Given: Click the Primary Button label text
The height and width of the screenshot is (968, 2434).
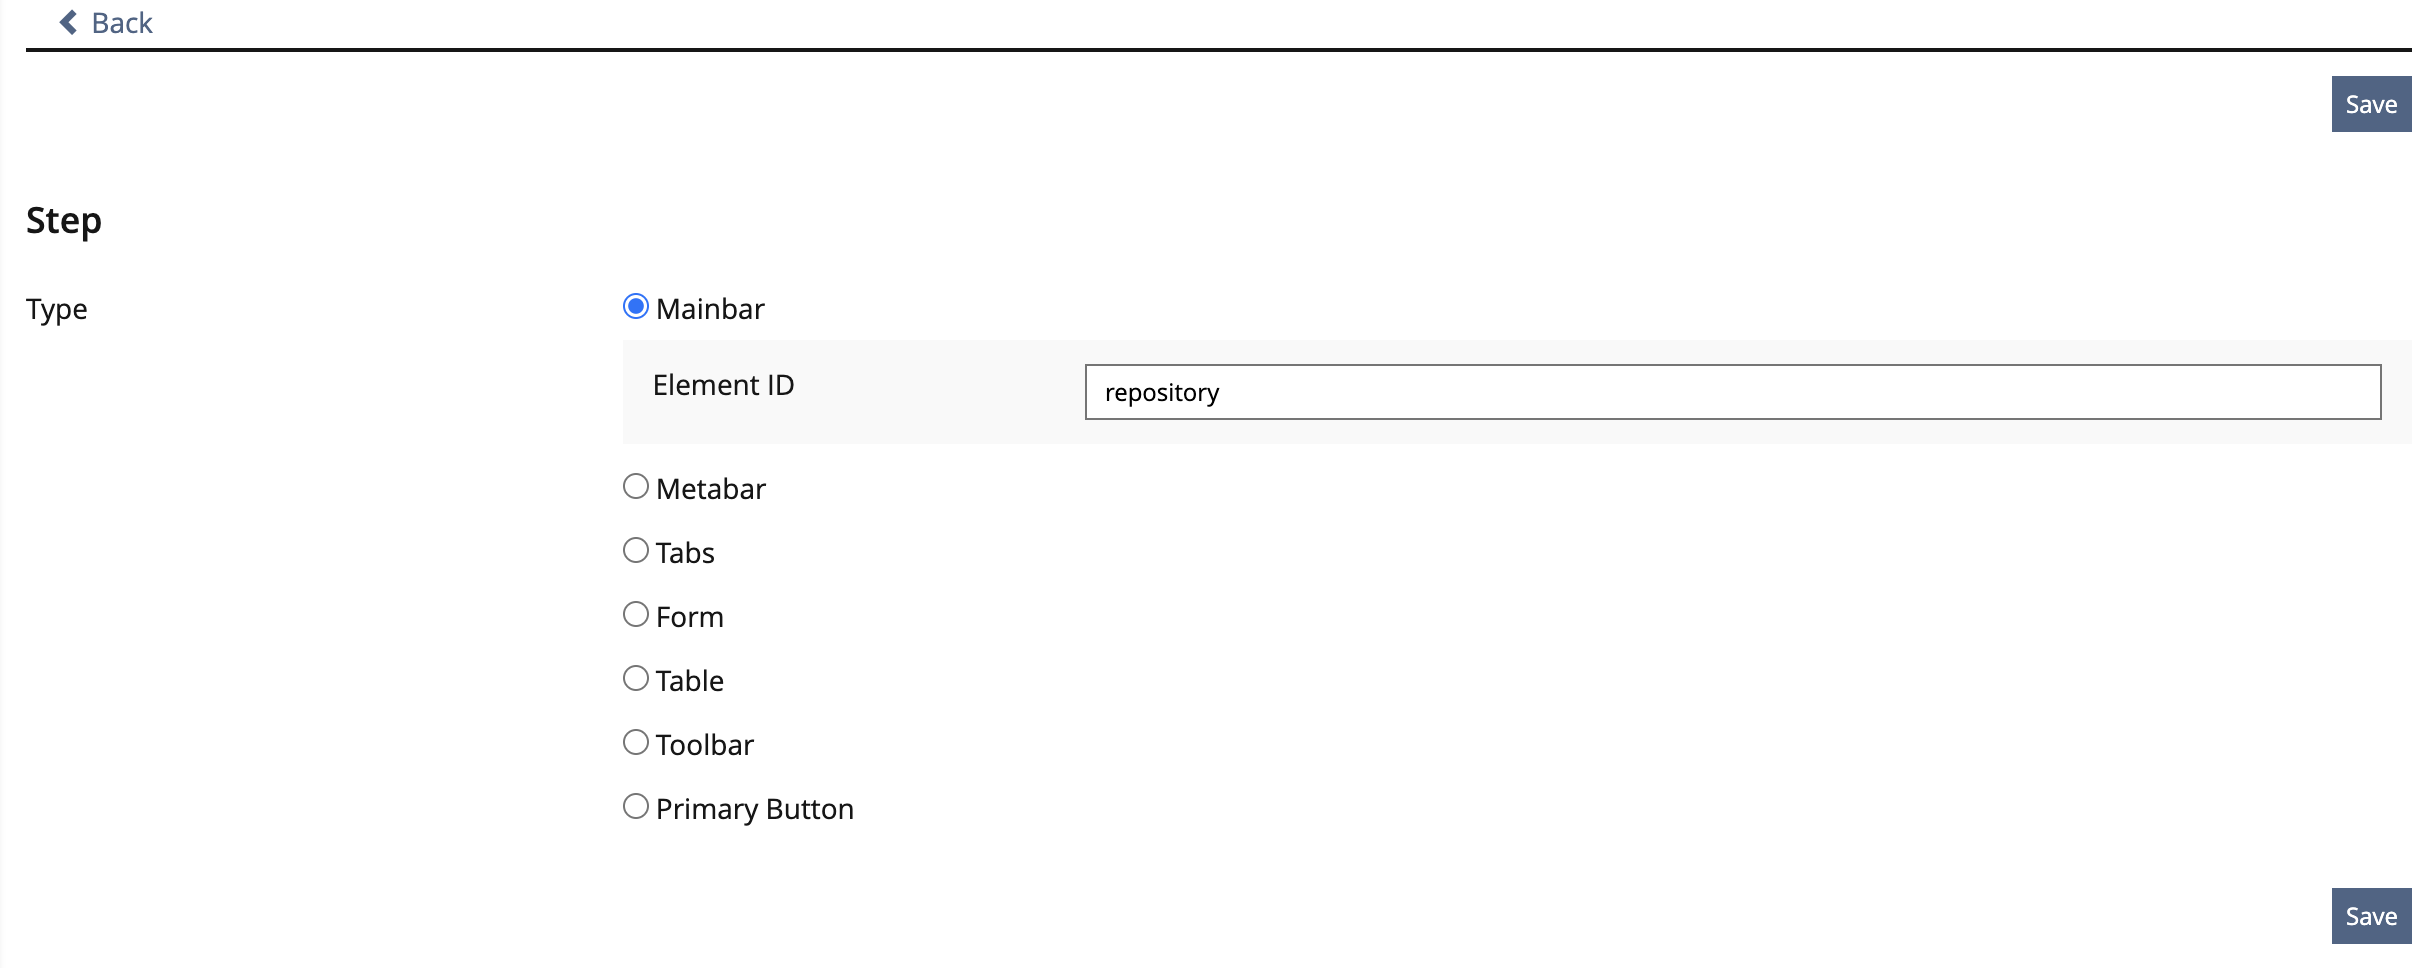Looking at the screenshot, I should click(x=755, y=809).
